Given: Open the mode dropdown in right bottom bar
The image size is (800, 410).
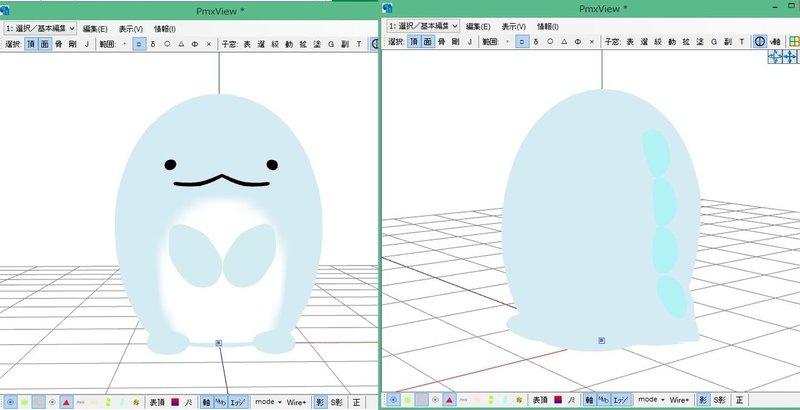Looking at the screenshot, I should pyautogui.click(x=651, y=399).
